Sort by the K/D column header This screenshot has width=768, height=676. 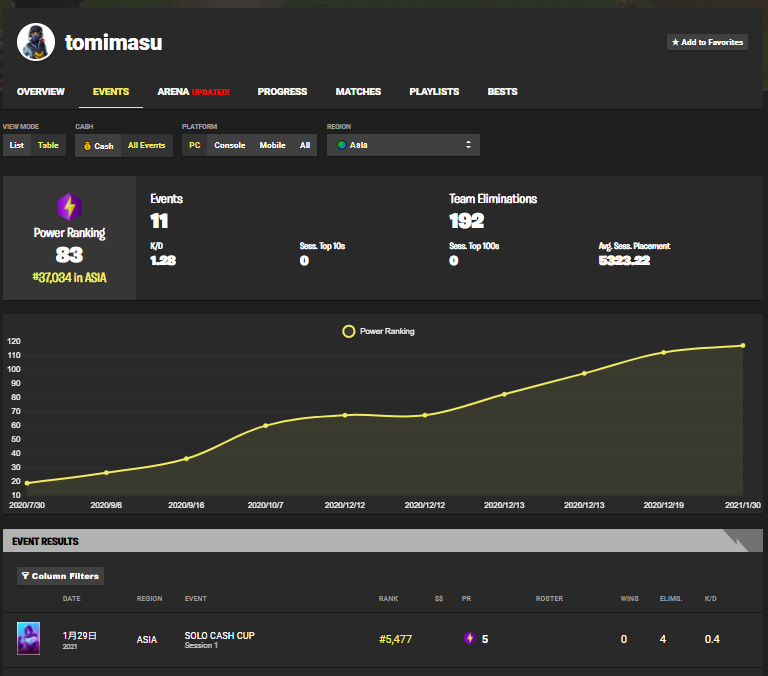(710, 599)
